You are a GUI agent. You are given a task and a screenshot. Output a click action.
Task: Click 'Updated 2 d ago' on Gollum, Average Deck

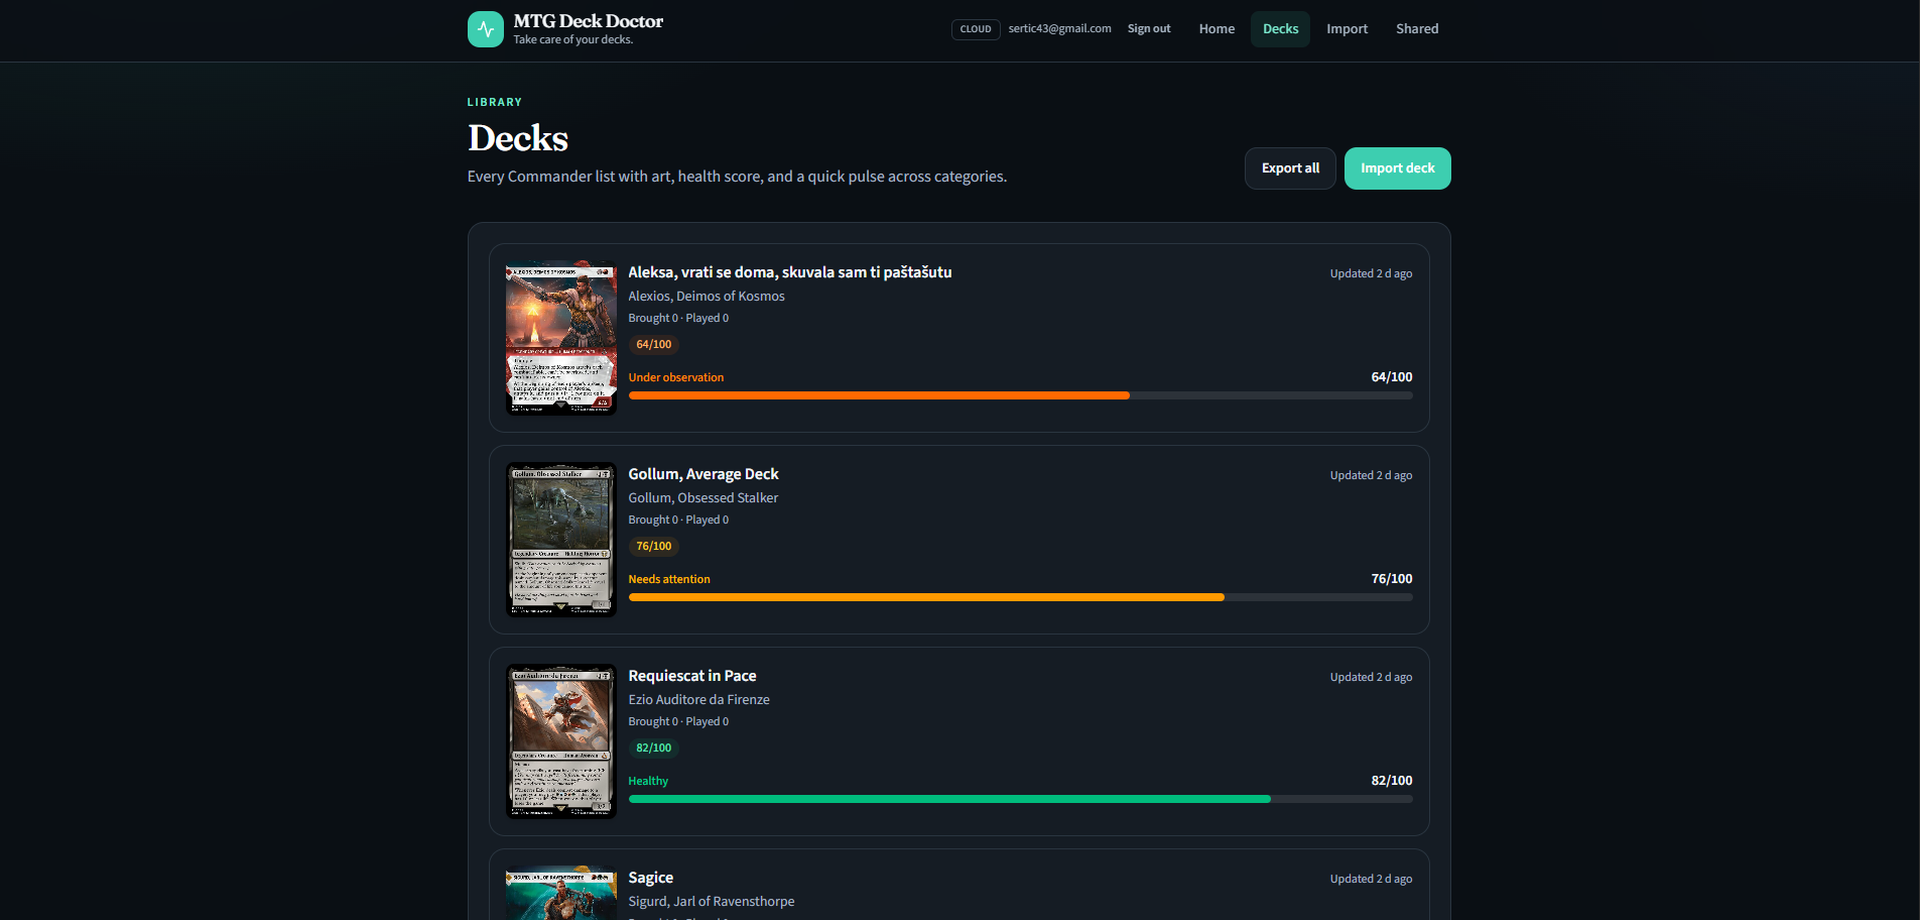[1371, 476]
